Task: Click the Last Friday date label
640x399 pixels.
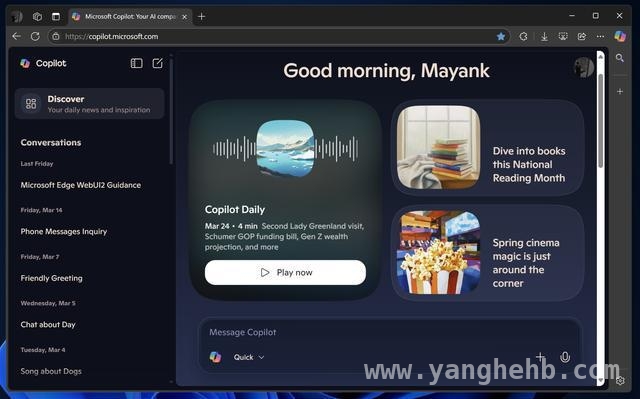Action: pos(37,164)
